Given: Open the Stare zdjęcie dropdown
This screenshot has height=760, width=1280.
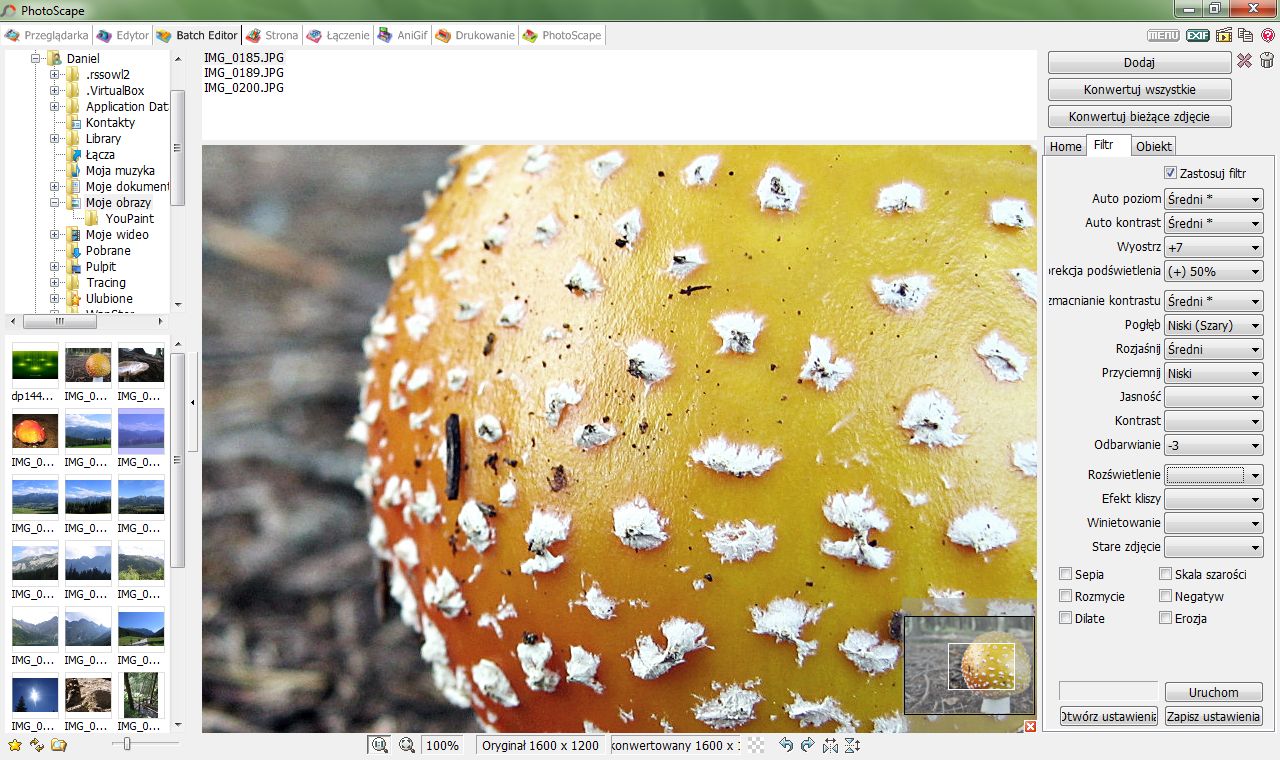Looking at the screenshot, I should 1214,547.
